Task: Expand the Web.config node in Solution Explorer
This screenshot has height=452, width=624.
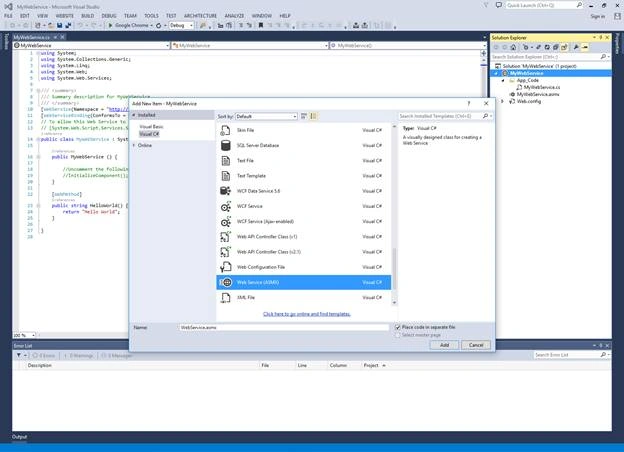Action: pyautogui.click(x=503, y=101)
